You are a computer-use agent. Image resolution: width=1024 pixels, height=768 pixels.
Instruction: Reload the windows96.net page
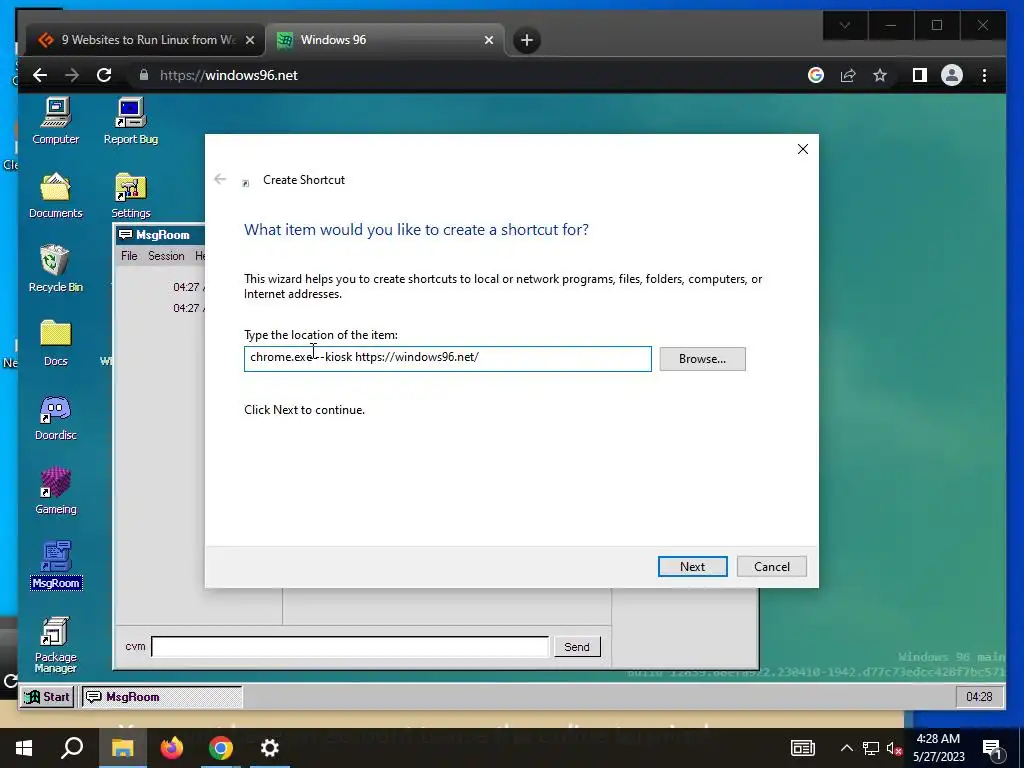click(x=104, y=75)
